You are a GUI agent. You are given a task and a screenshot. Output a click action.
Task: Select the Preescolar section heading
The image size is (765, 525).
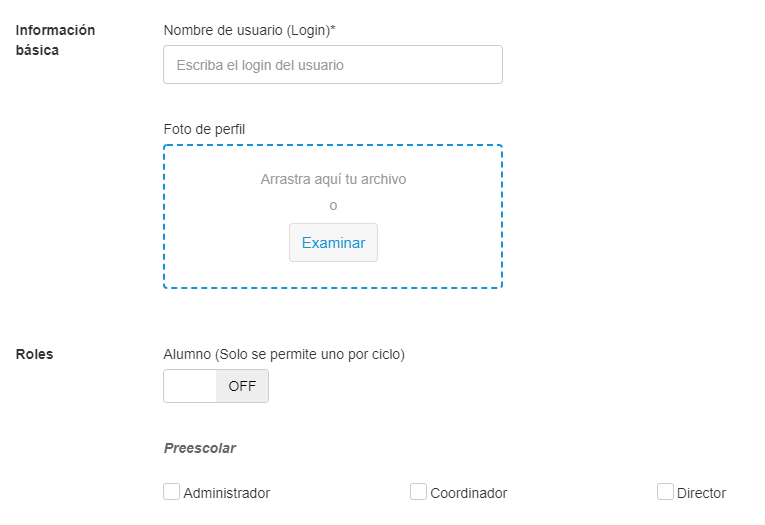pyautogui.click(x=200, y=448)
